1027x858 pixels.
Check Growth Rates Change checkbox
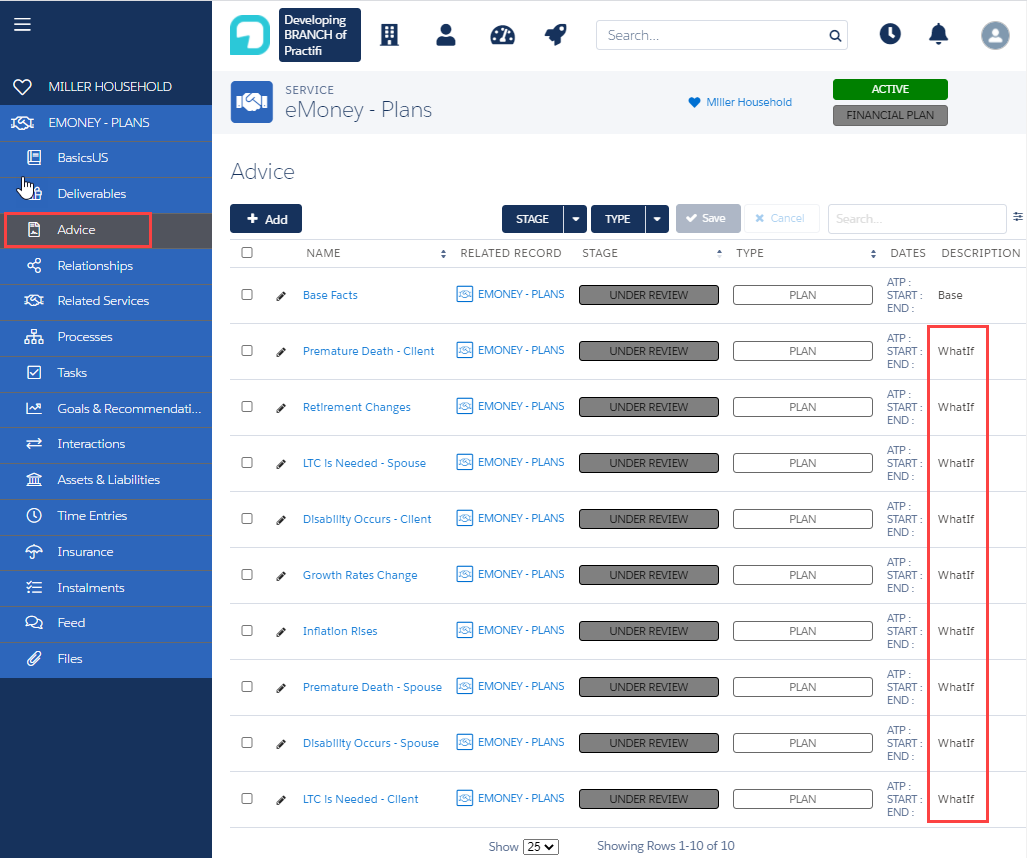(247, 574)
